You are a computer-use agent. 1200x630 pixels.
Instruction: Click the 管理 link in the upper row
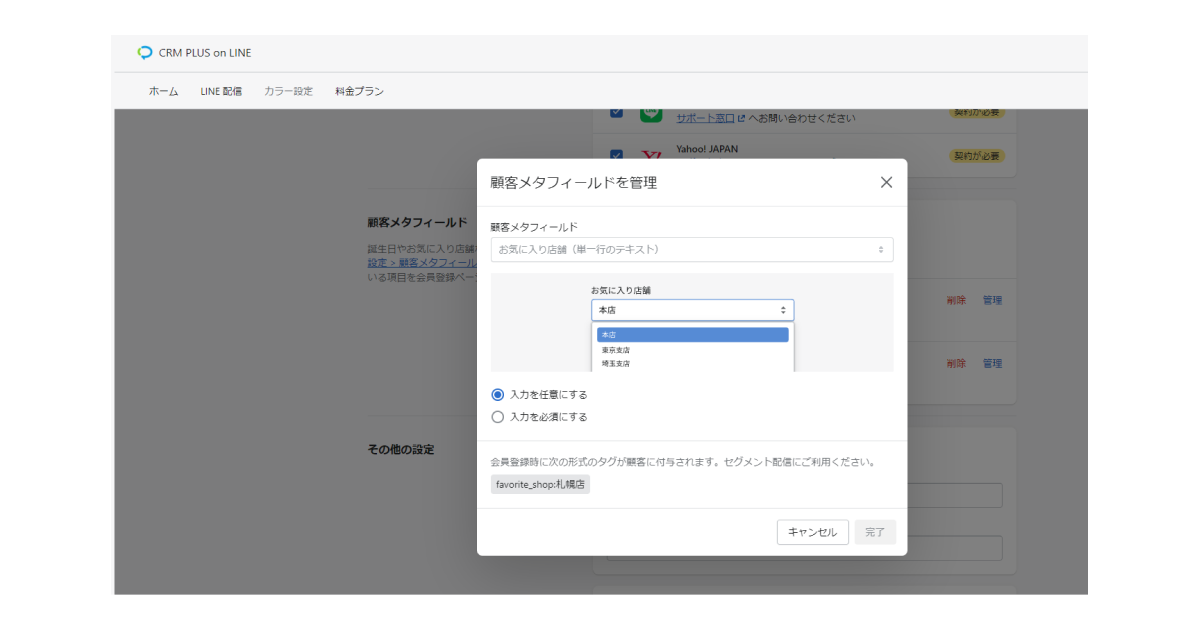(x=991, y=299)
